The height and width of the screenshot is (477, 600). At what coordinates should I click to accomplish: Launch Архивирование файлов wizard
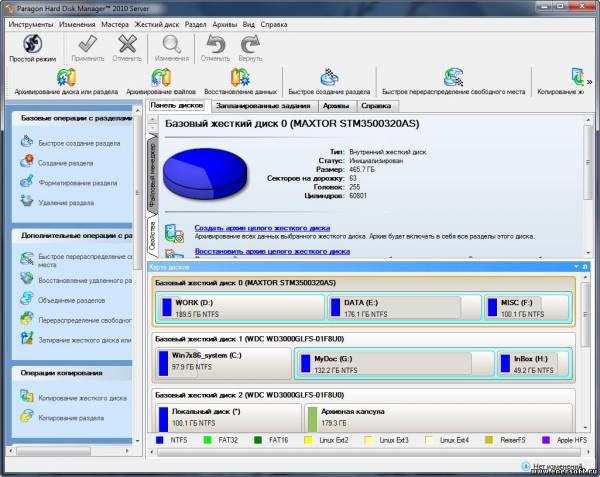(x=161, y=81)
